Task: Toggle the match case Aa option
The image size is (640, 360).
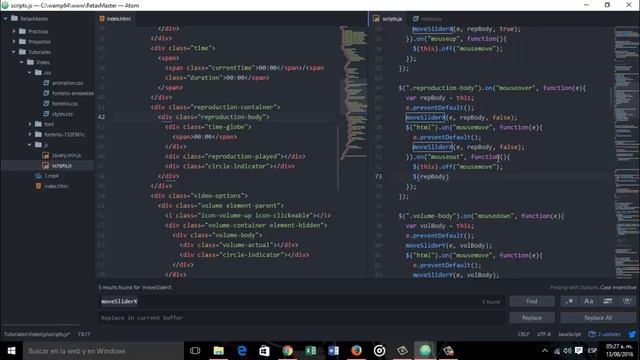Action: point(589,301)
